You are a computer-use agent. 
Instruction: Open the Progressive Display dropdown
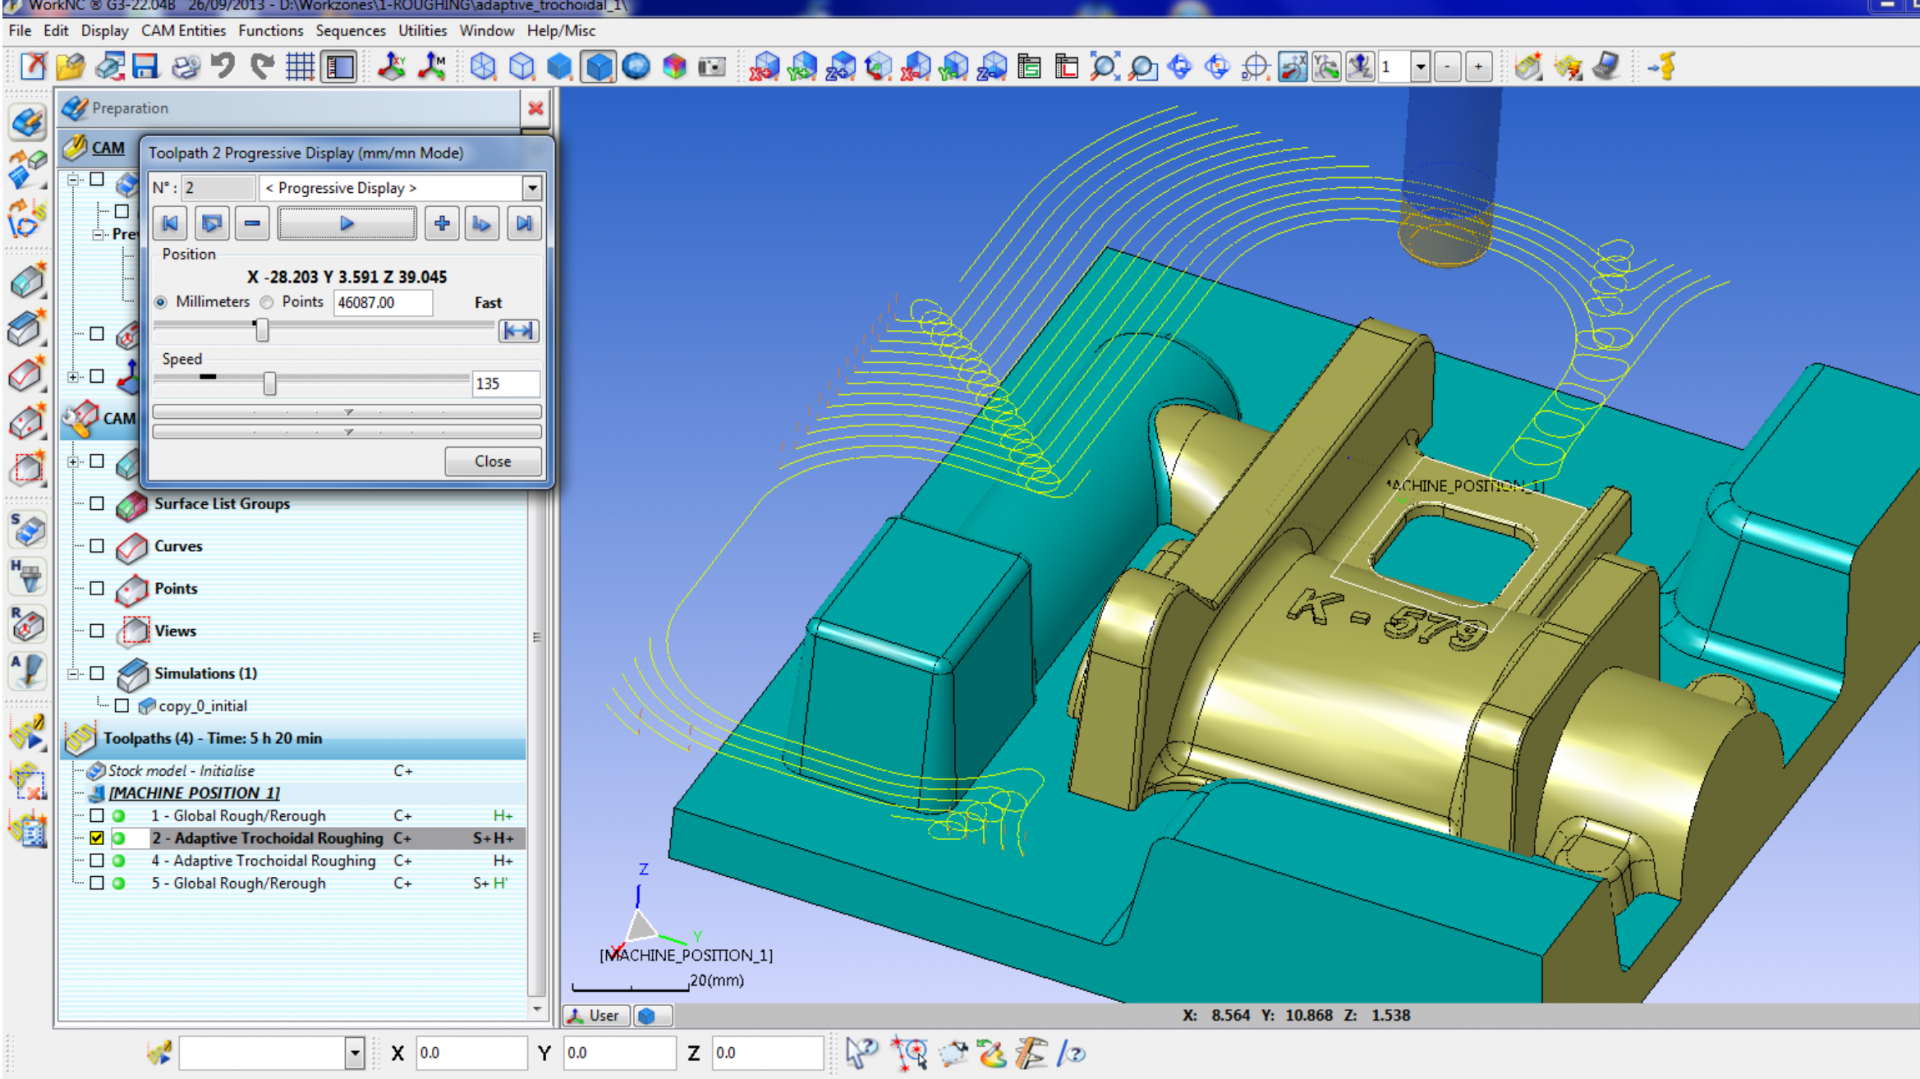(x=532, y=188)
